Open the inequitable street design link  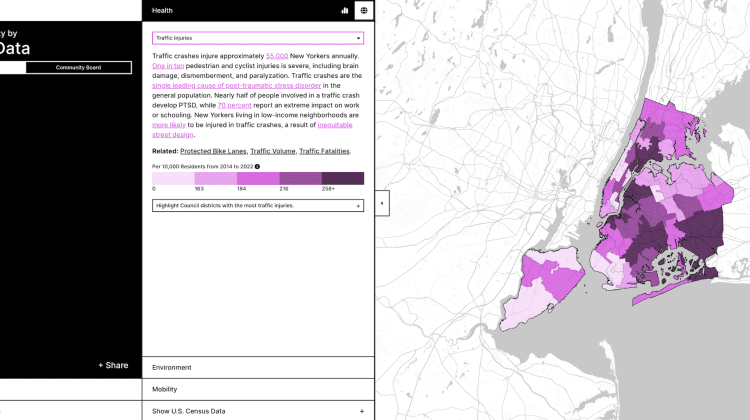335,125
